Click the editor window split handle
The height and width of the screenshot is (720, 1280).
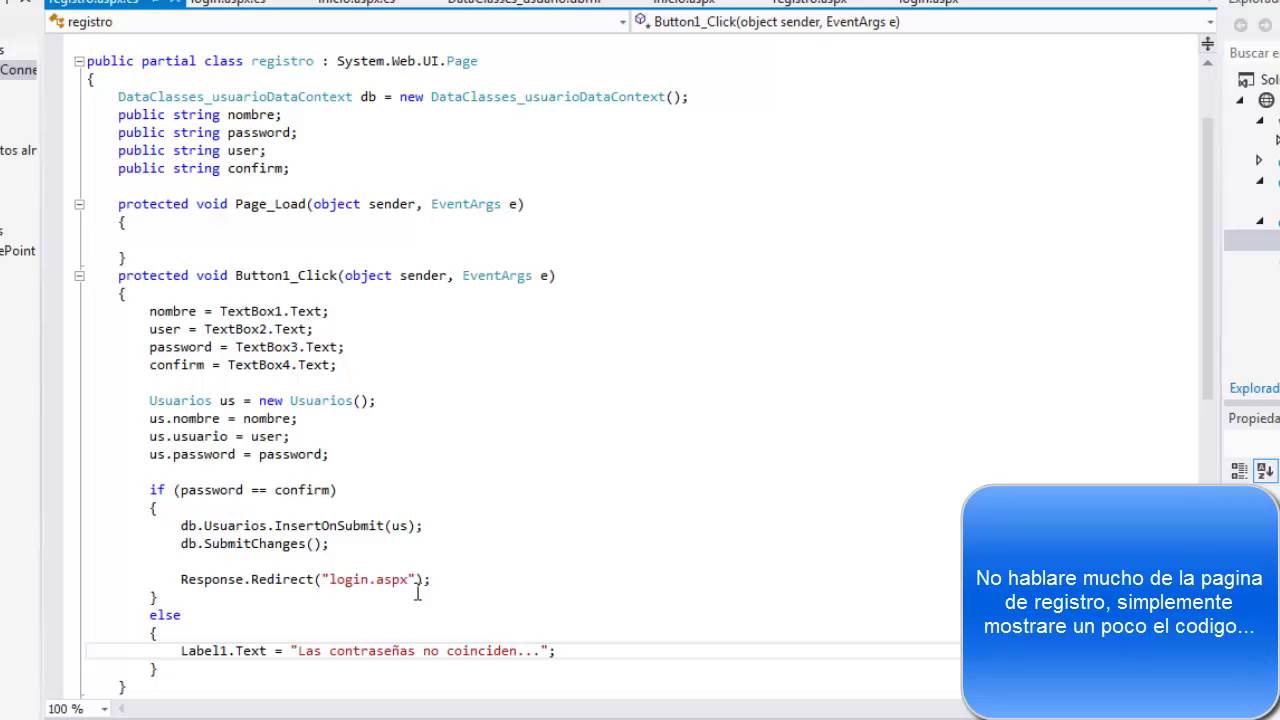click(1208, 43)
